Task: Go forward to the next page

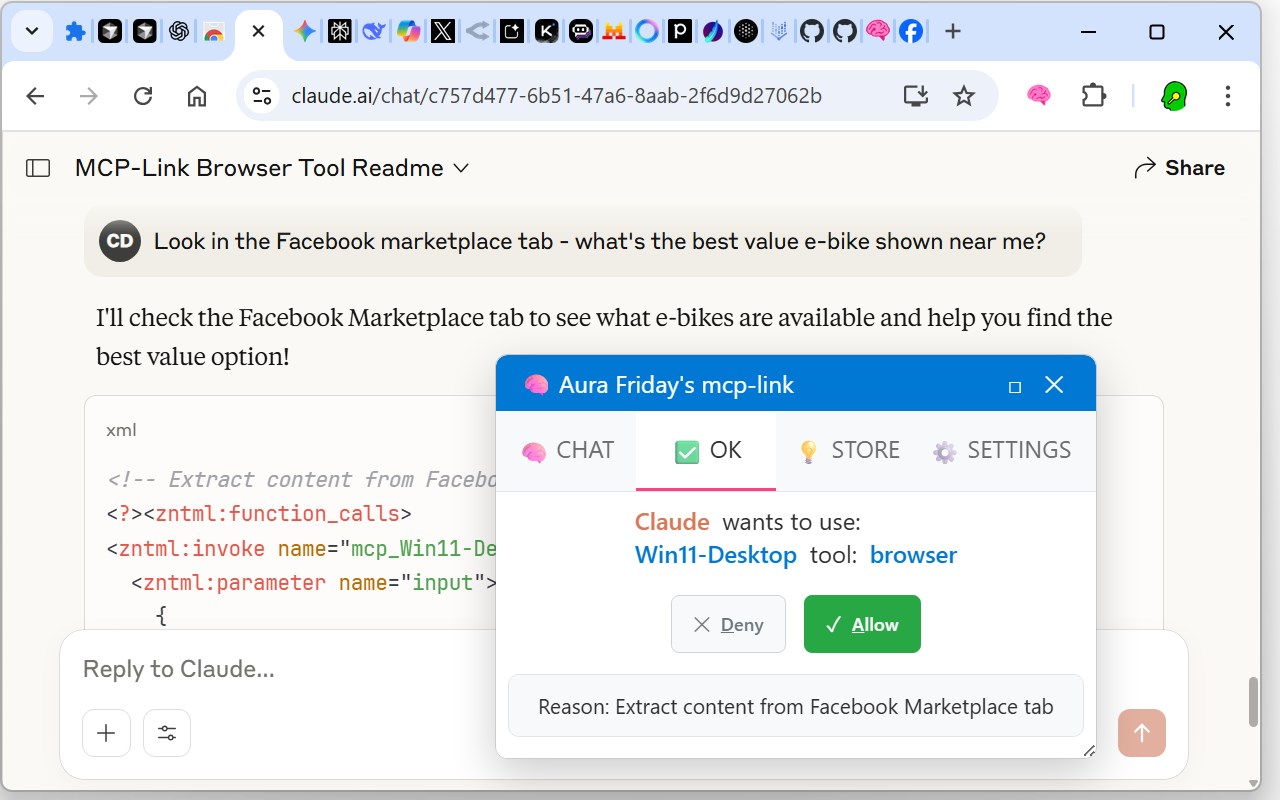Action: [89, 96]
